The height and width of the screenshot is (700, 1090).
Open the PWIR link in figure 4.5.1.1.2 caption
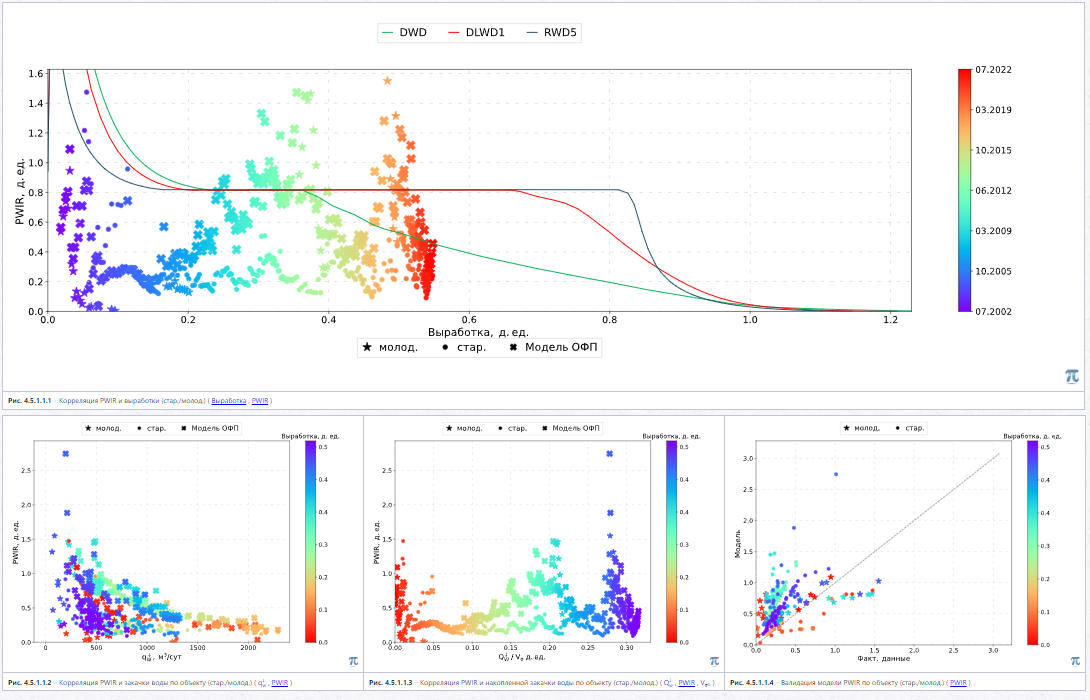279,683
